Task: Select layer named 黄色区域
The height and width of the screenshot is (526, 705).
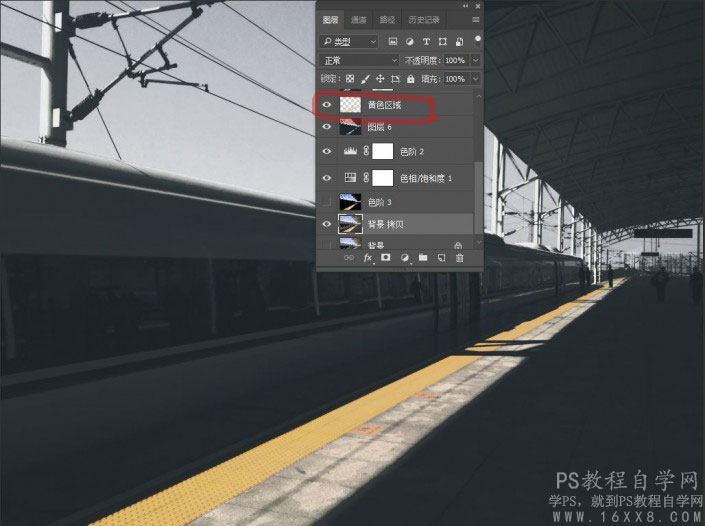Action: [x=384, y=105]
